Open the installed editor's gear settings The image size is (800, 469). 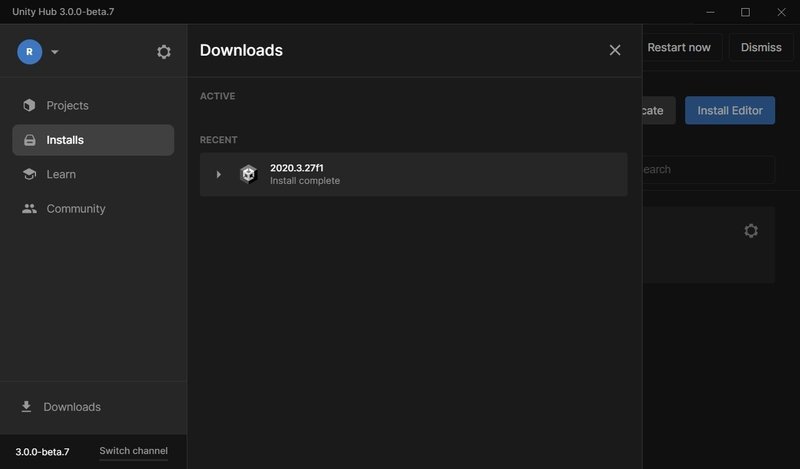coord(751,231)
